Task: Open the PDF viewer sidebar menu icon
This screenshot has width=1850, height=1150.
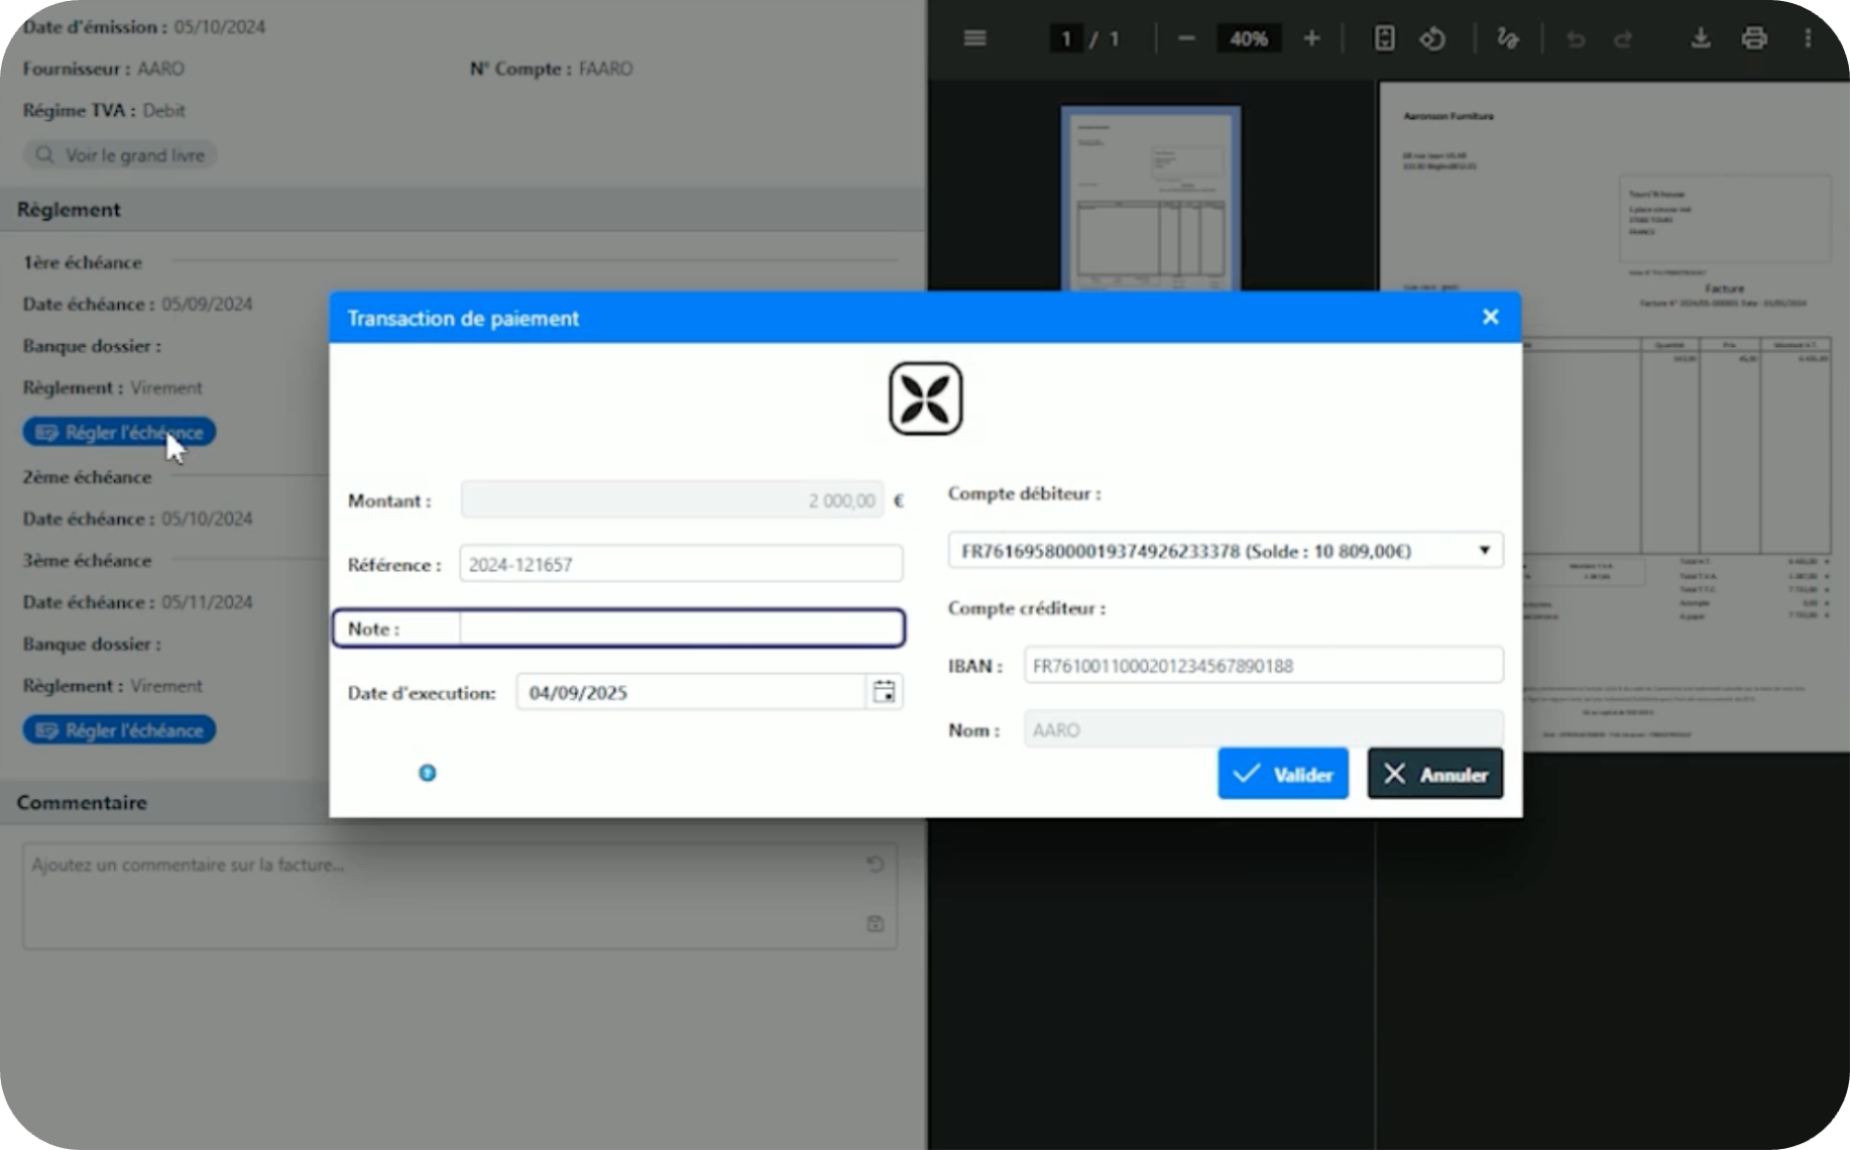Action: tap(974, 38)
